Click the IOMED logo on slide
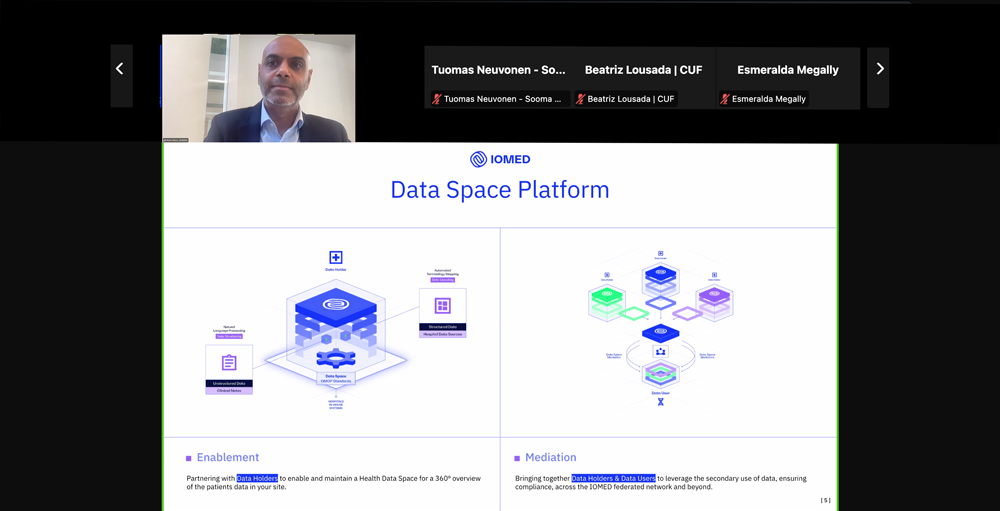 point(500,159)
